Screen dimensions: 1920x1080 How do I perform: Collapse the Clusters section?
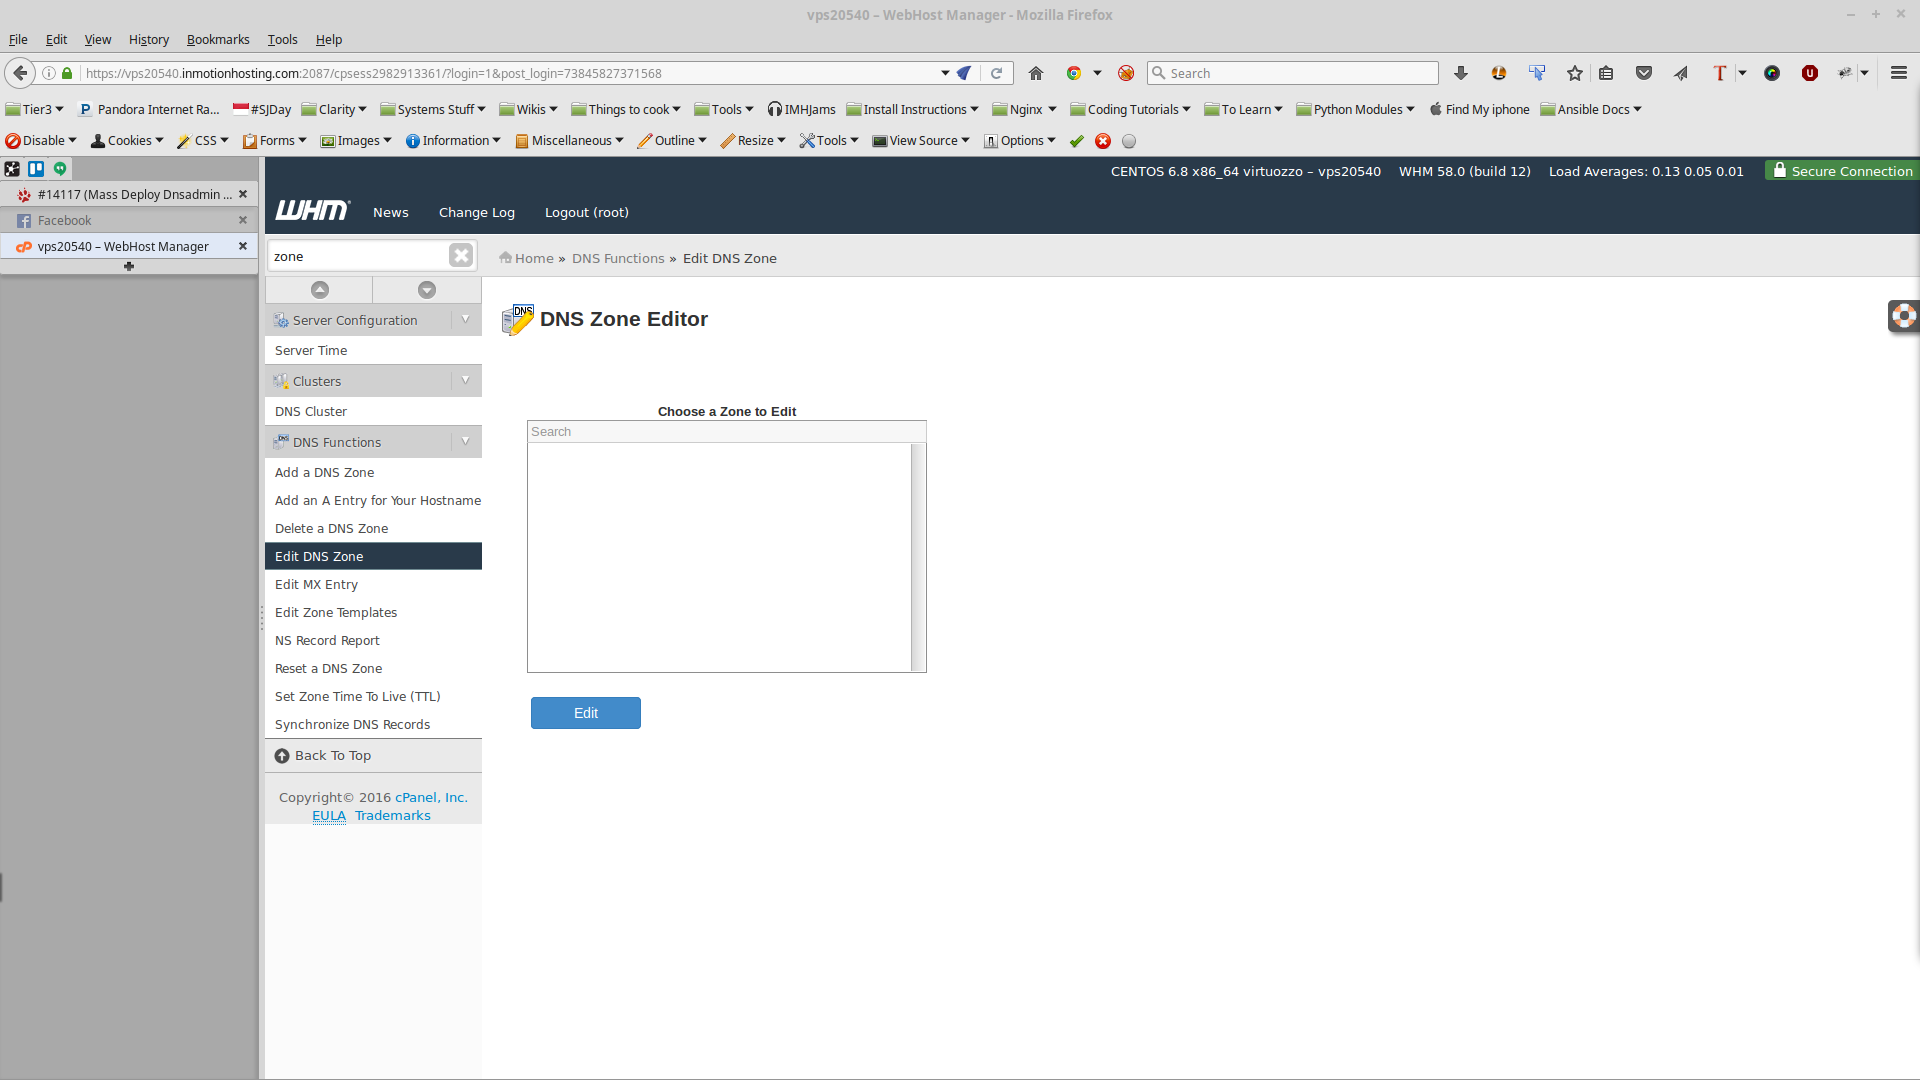click(x=465, y=381)
